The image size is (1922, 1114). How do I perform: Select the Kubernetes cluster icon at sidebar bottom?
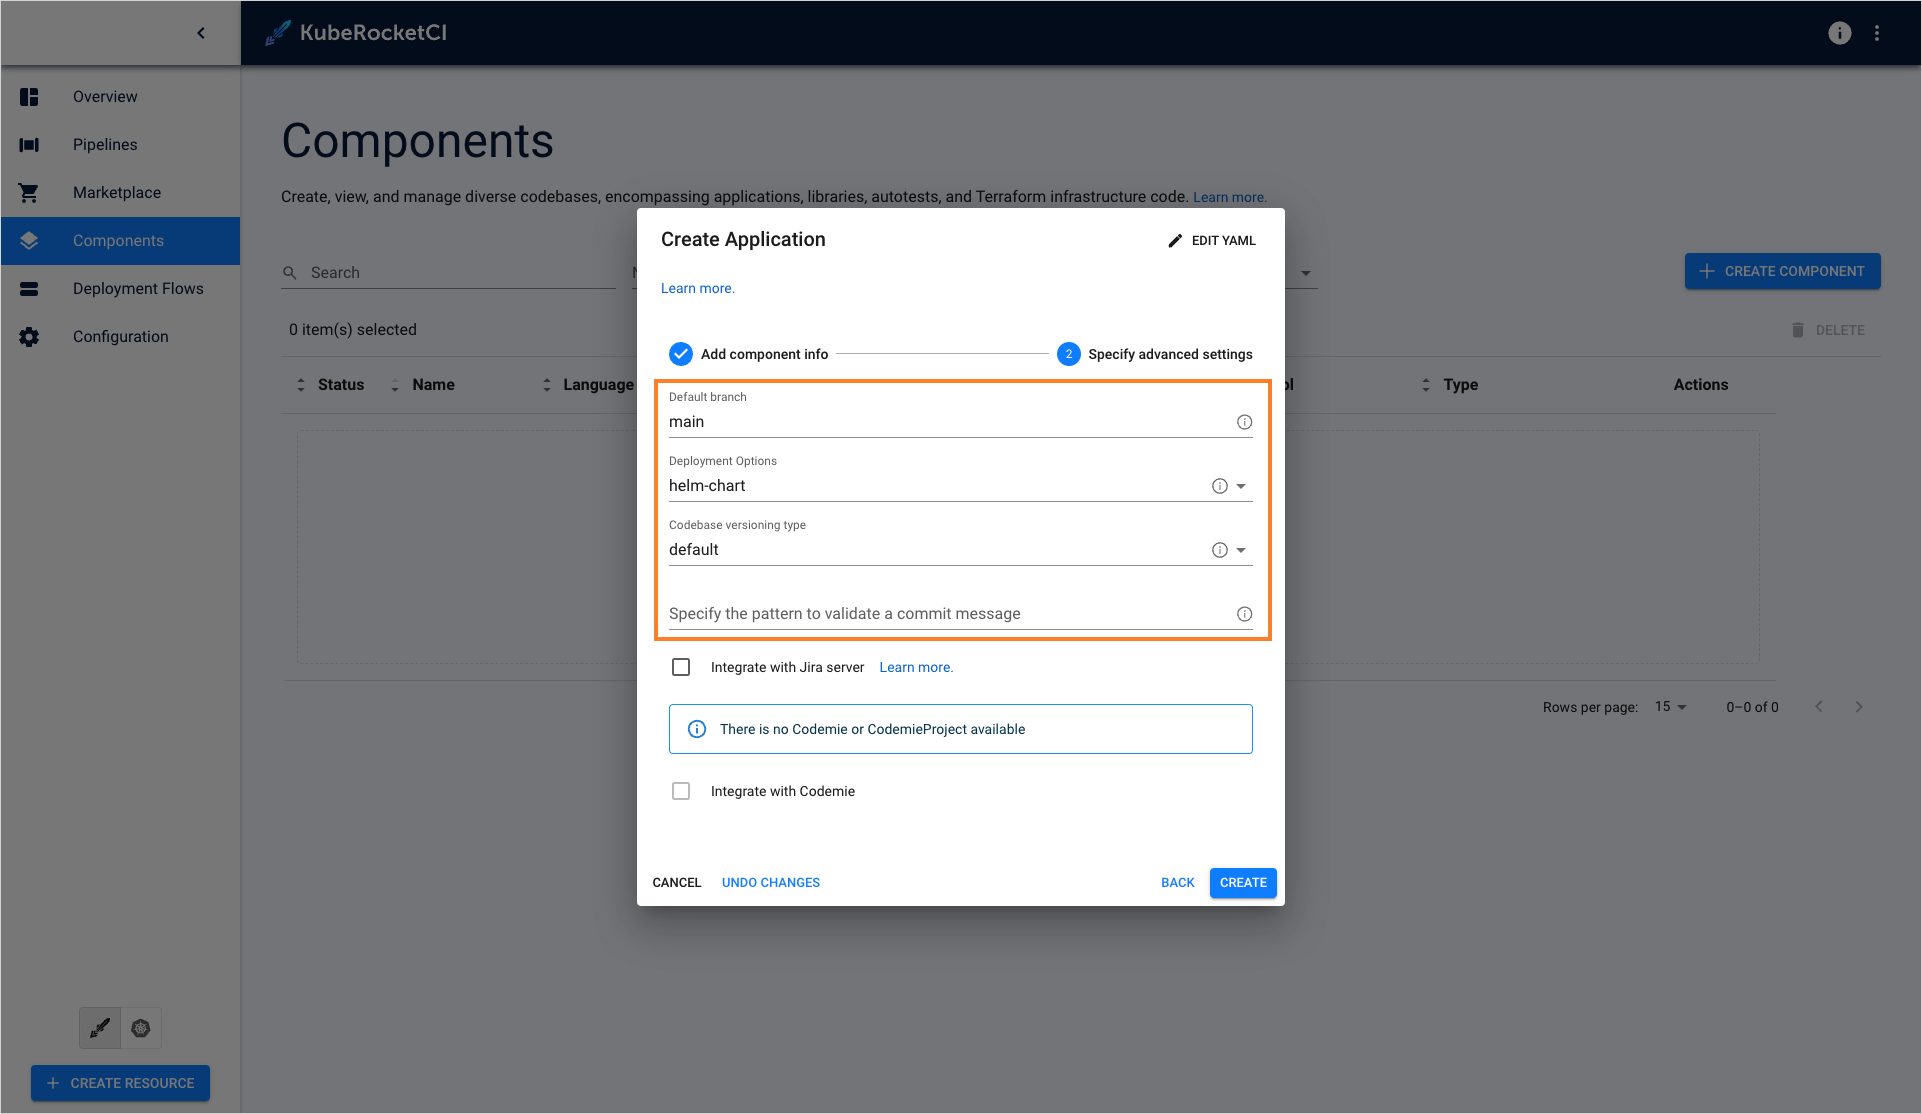(x=141, y=1027)
